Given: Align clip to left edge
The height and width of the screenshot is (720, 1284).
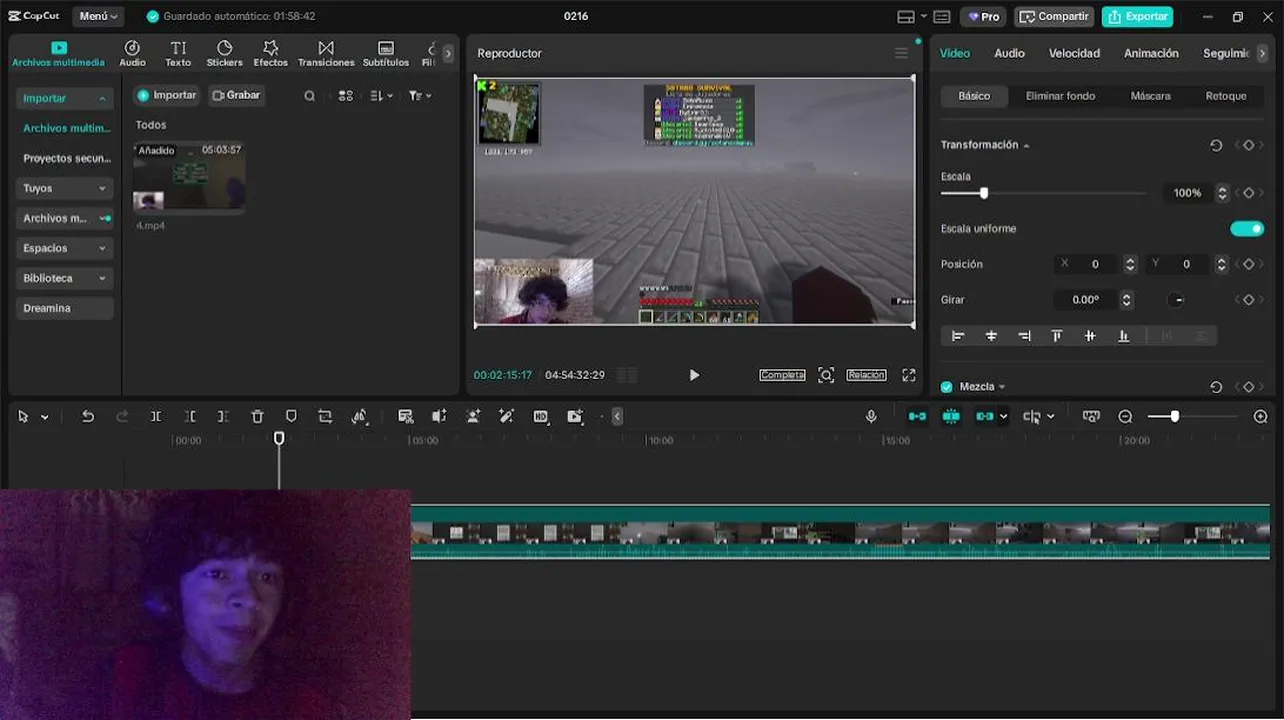Looking at the screenshot, I should click(958, 336).
